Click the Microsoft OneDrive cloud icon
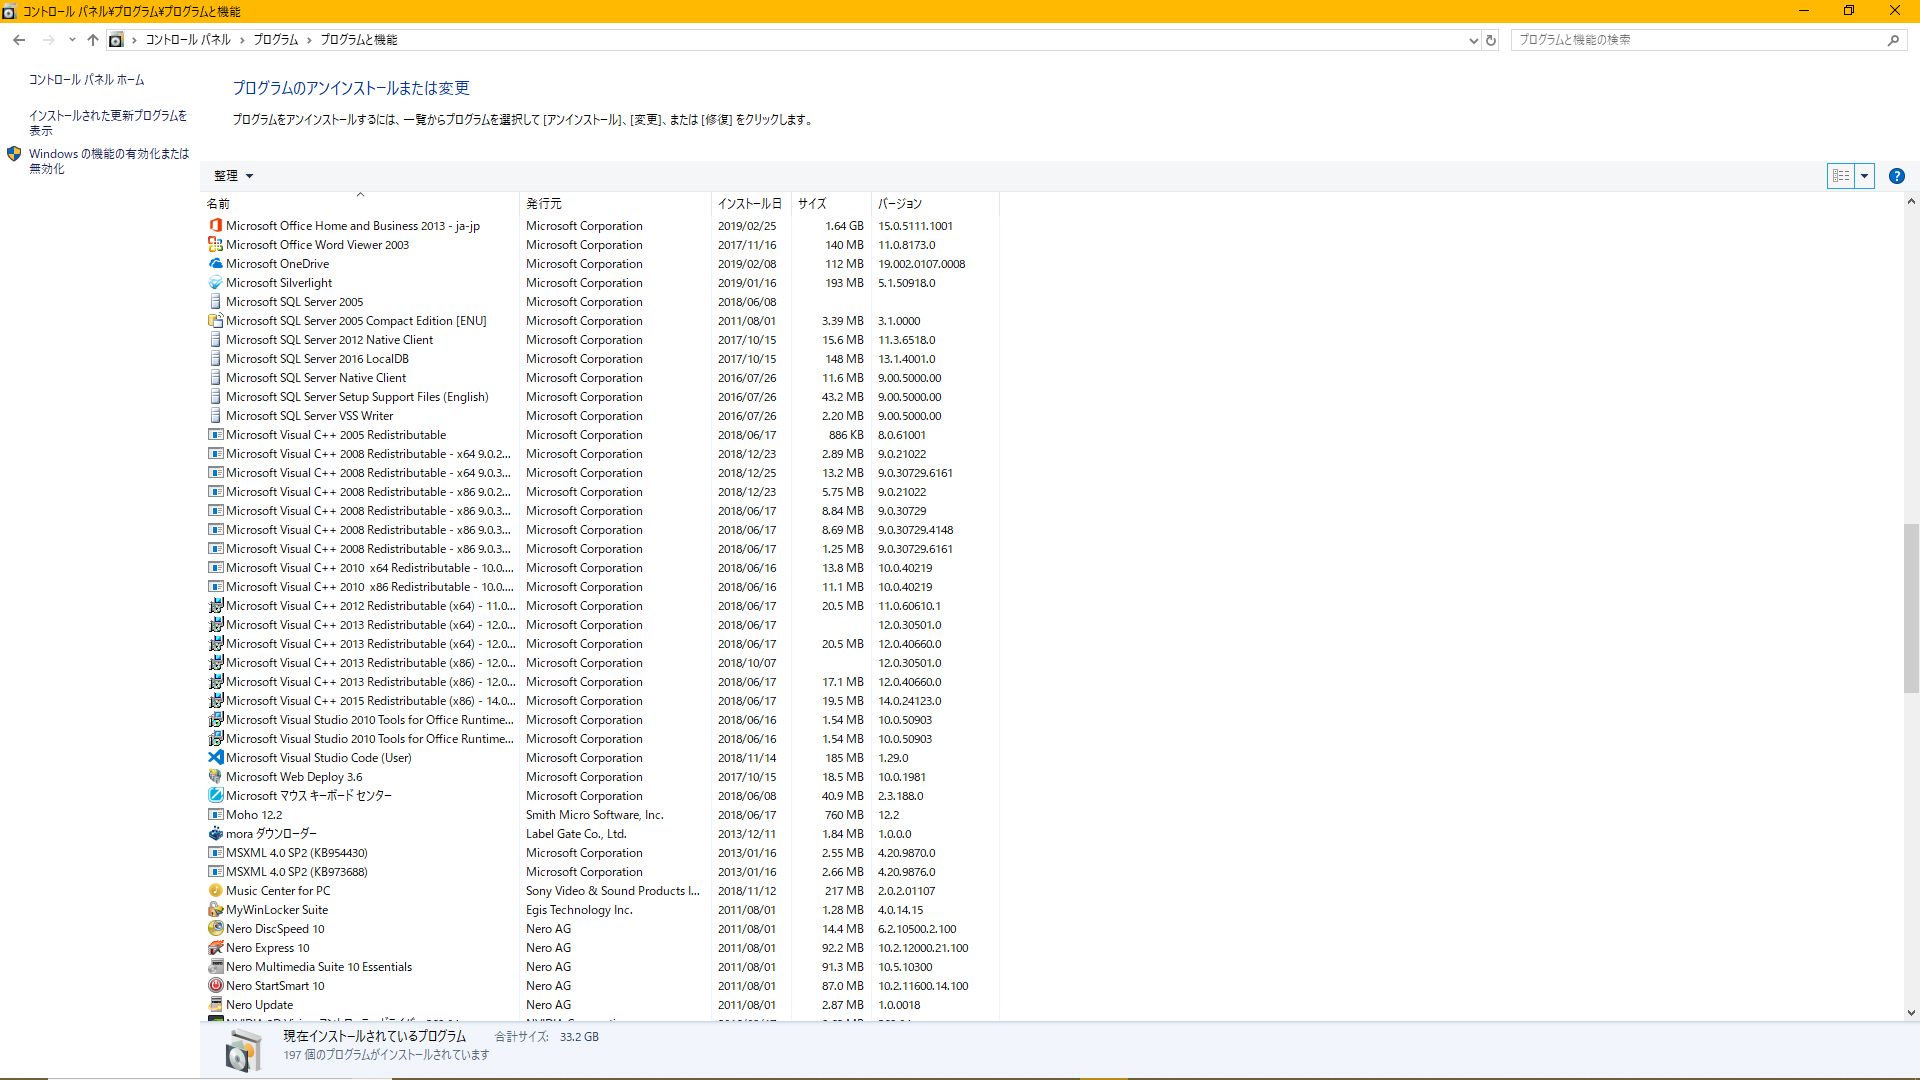Viewport: 1920px width, 1080px height. tap(215, 264)
